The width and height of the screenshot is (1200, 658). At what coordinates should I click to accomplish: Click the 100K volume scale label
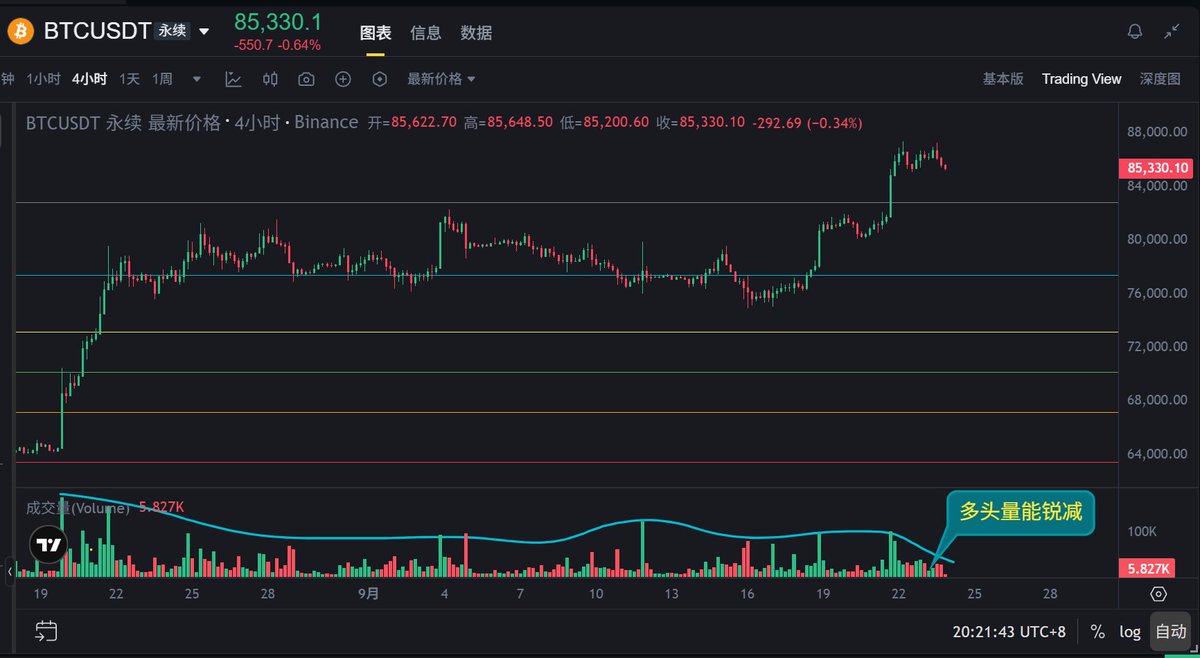[x=1142, y=531]
